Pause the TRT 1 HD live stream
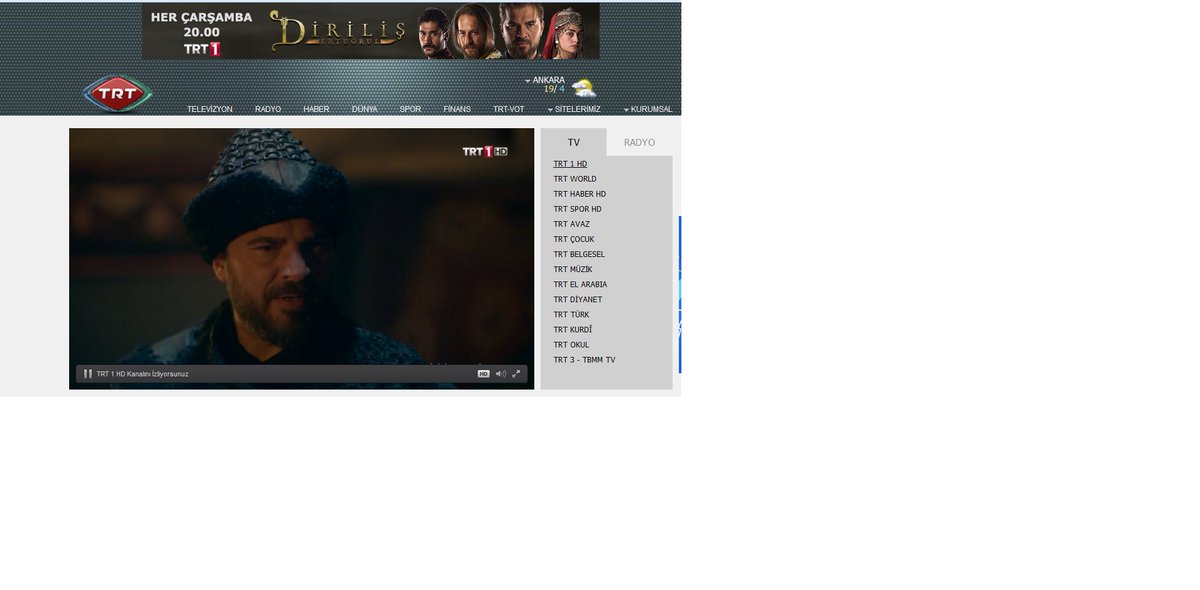This screenshot has height=590, width=1200. 88,374
